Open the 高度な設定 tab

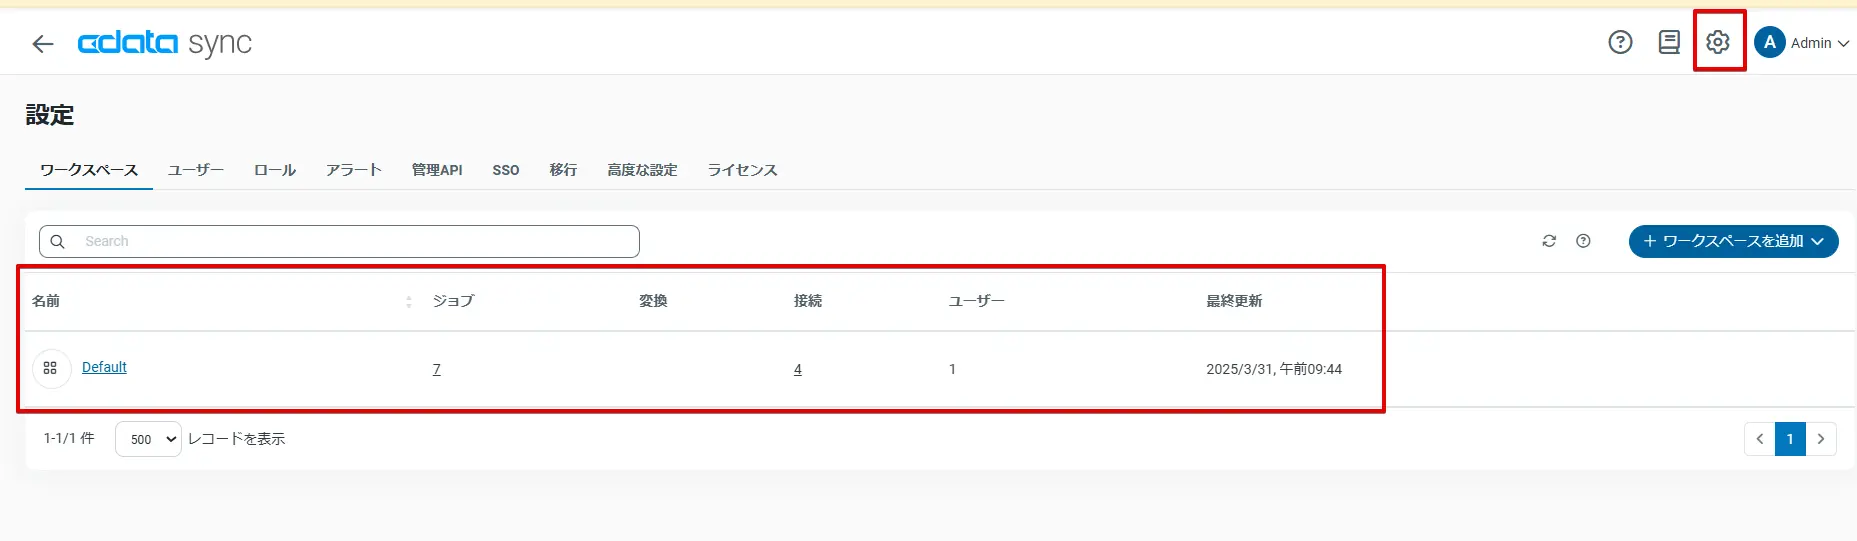(x=642, y=170)
